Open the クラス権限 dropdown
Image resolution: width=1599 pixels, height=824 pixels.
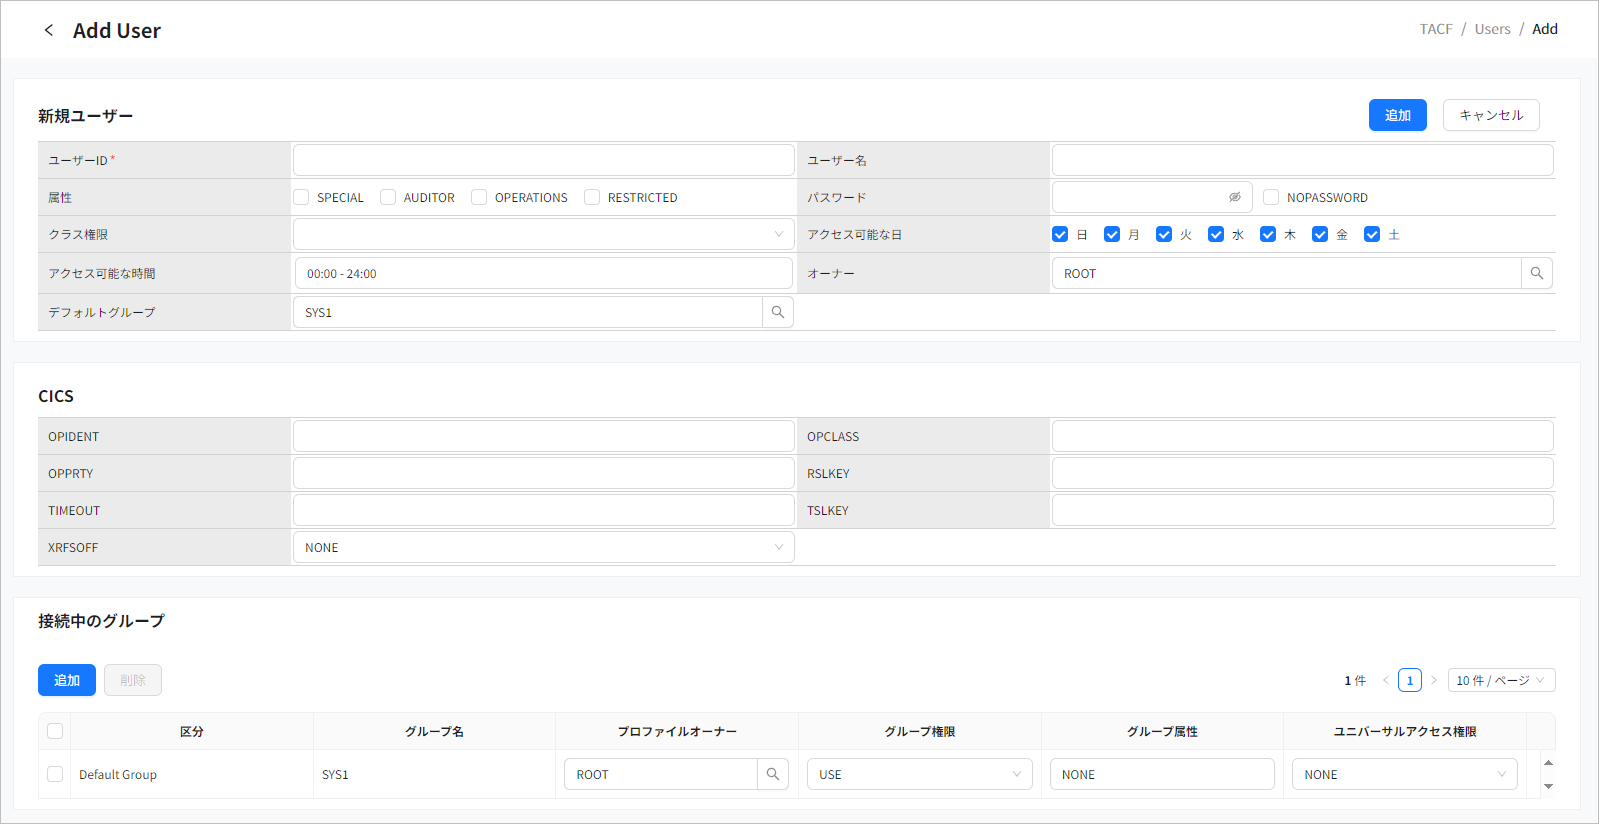click(x=543, y=234)
